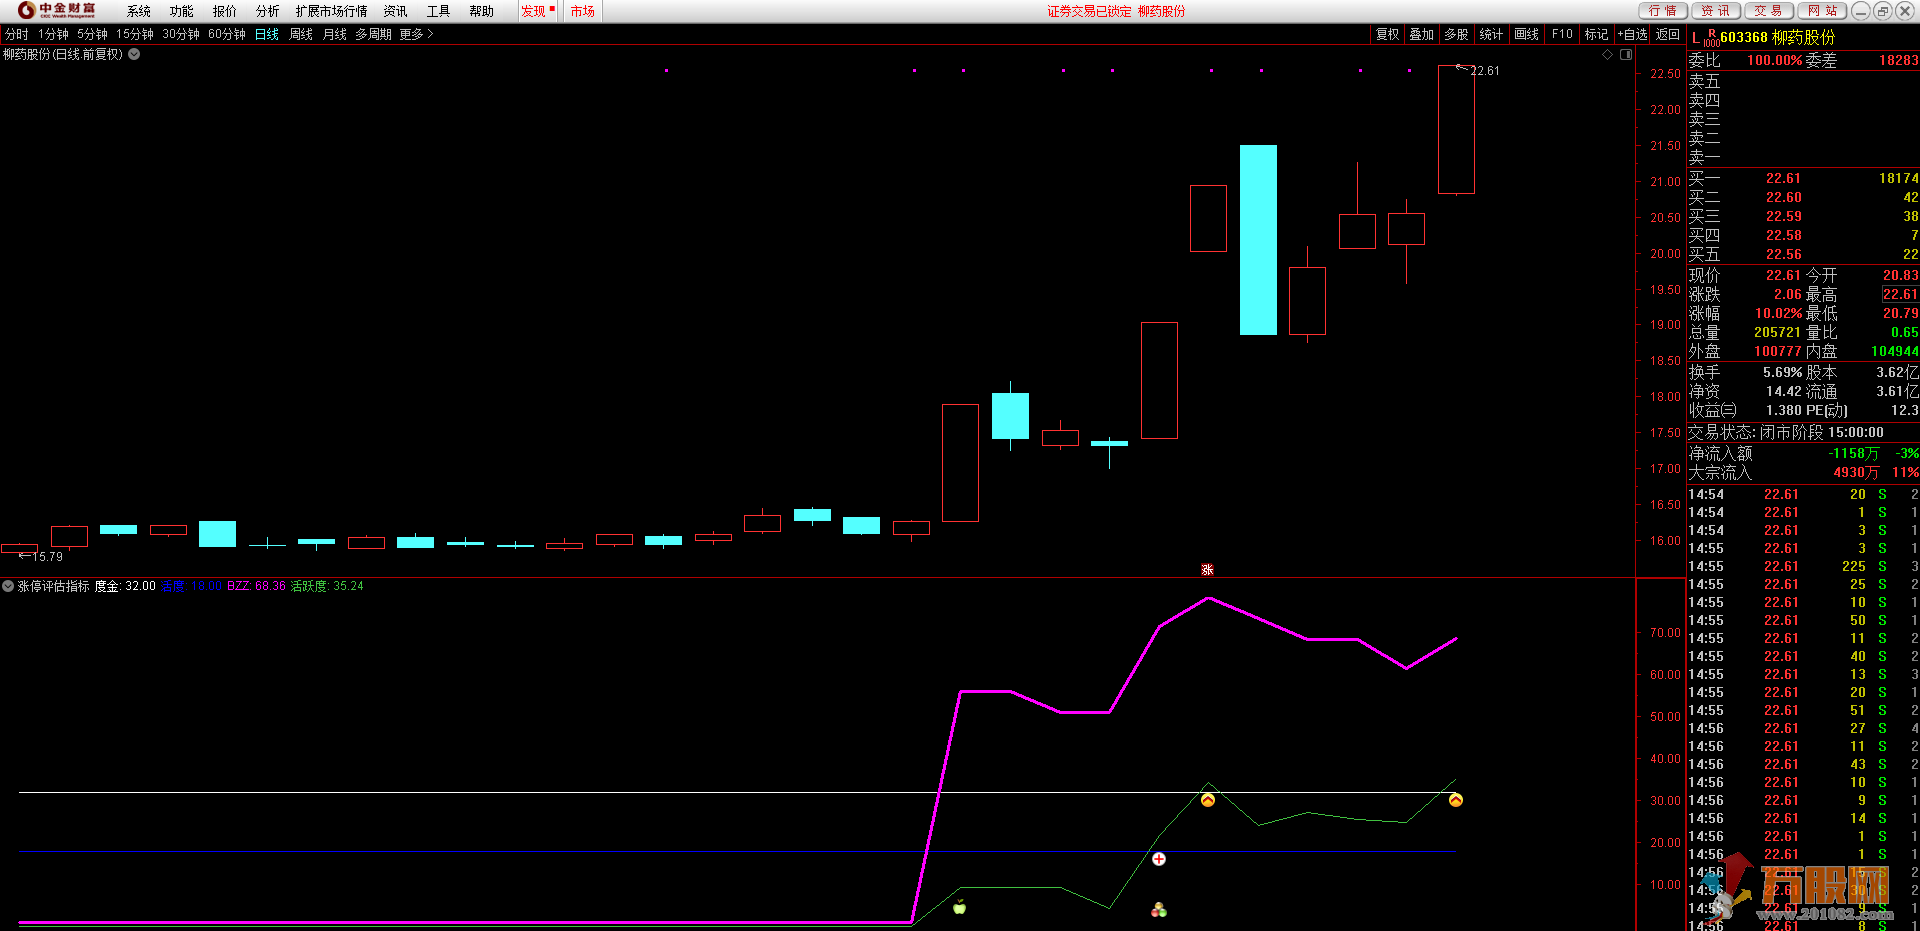Click the 多股 toolbar button
This screenshot has width=1920, height=931.
tap(1457, 34)
